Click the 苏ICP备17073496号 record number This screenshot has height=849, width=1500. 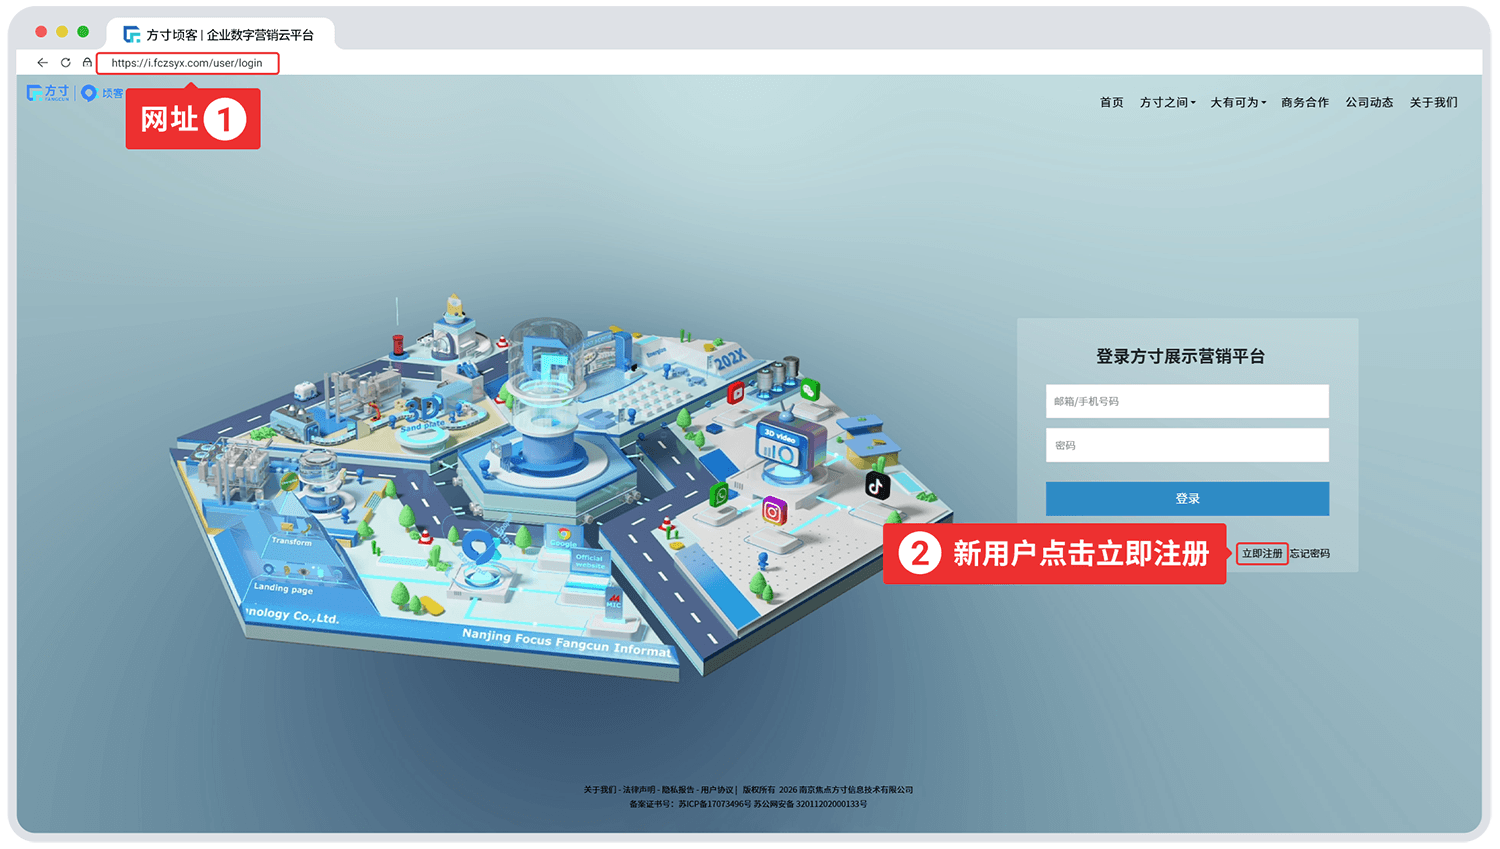[x=714, y=804]
